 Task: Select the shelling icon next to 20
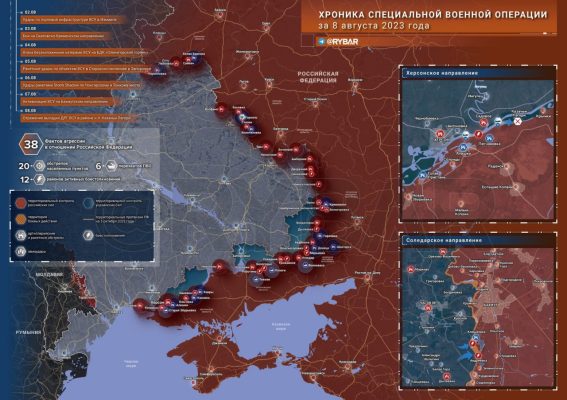(39, 166)
